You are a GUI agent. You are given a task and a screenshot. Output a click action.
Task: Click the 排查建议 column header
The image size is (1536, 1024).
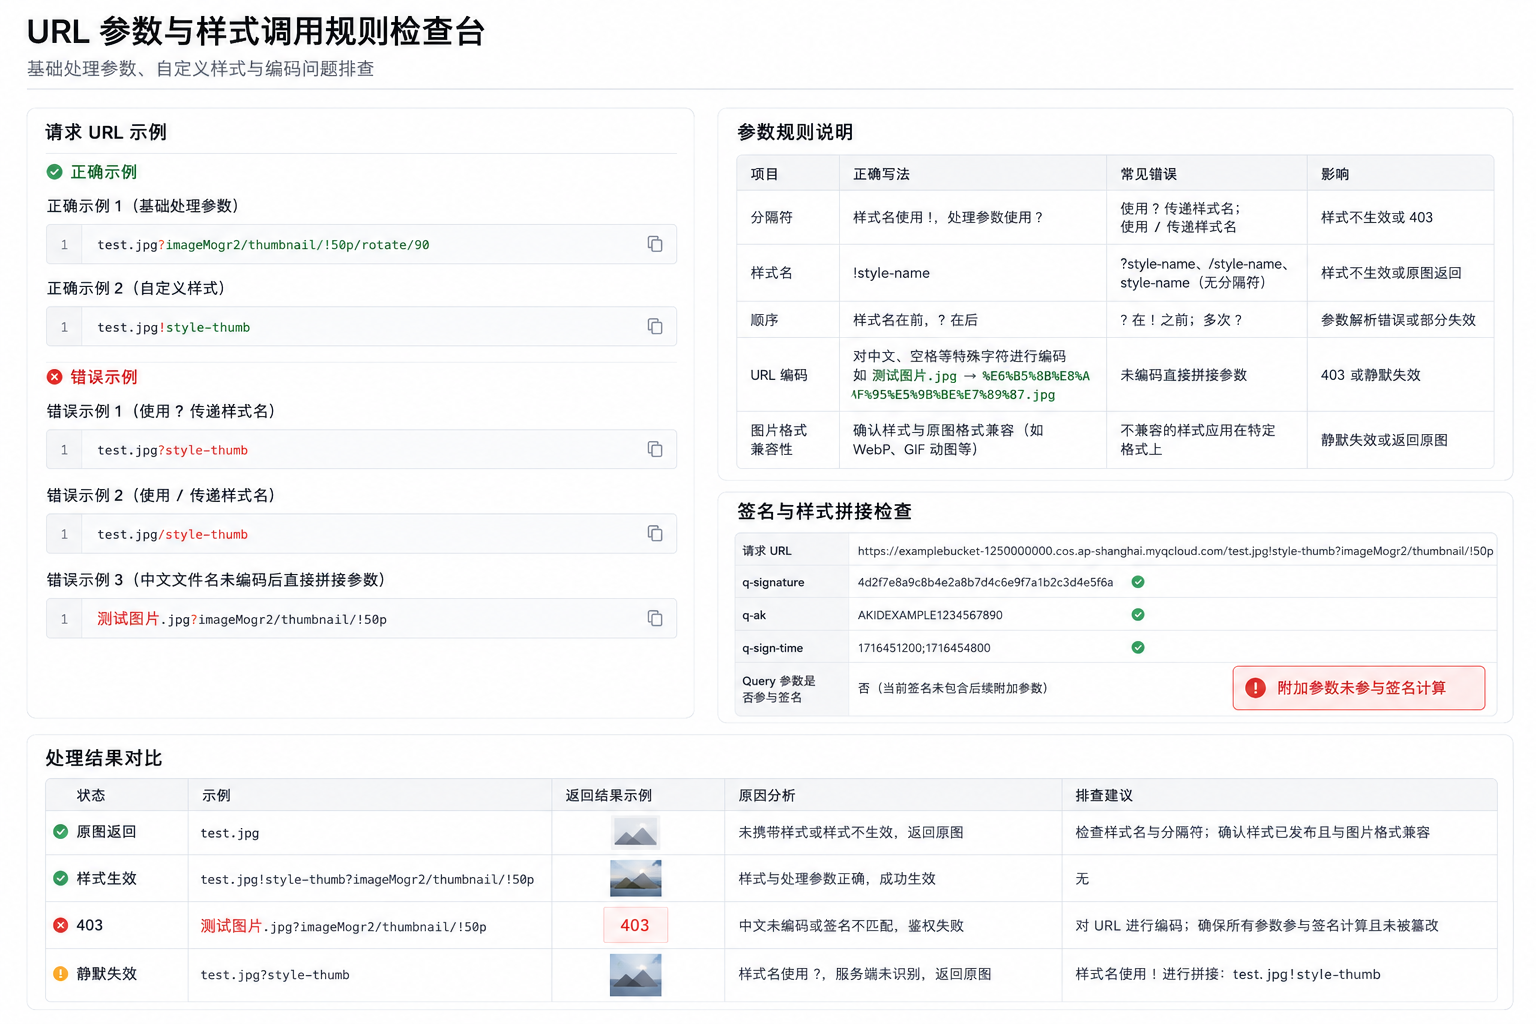coord(1104,795)
